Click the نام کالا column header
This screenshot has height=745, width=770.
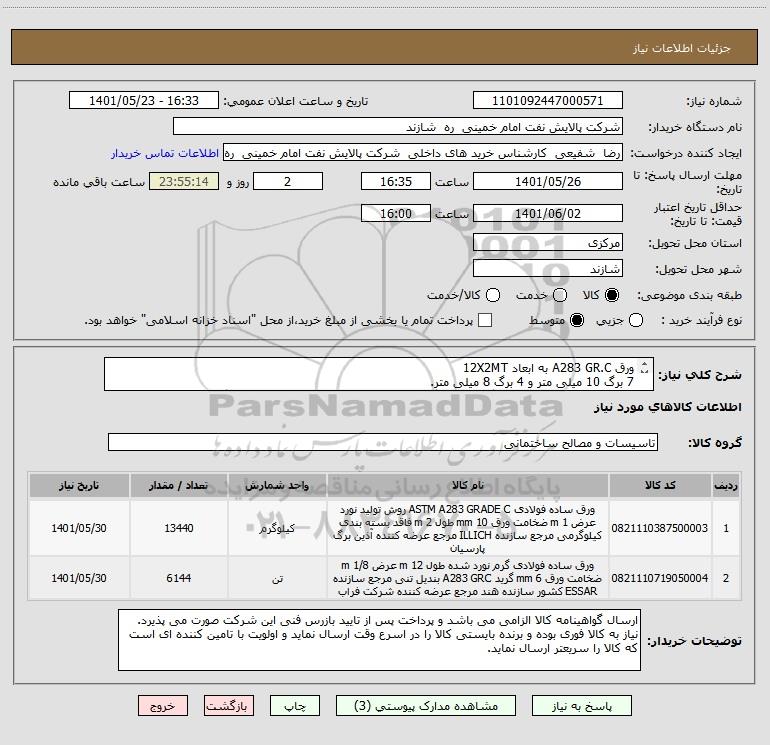(x=468, y=485)
